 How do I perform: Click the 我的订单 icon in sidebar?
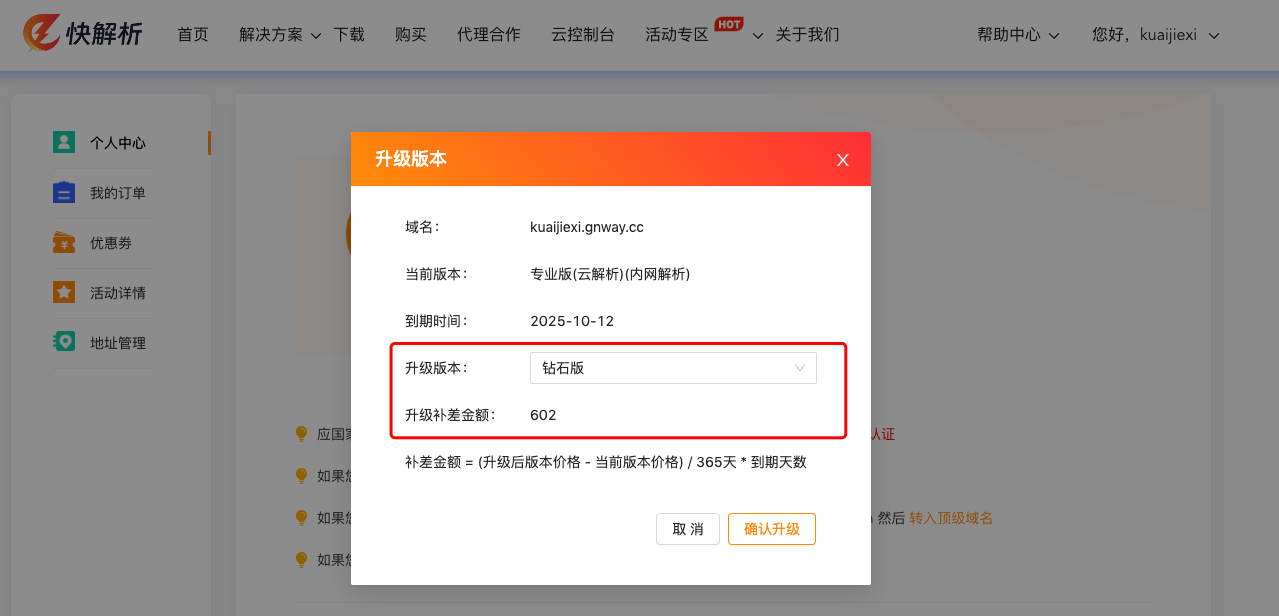(64, 192)
